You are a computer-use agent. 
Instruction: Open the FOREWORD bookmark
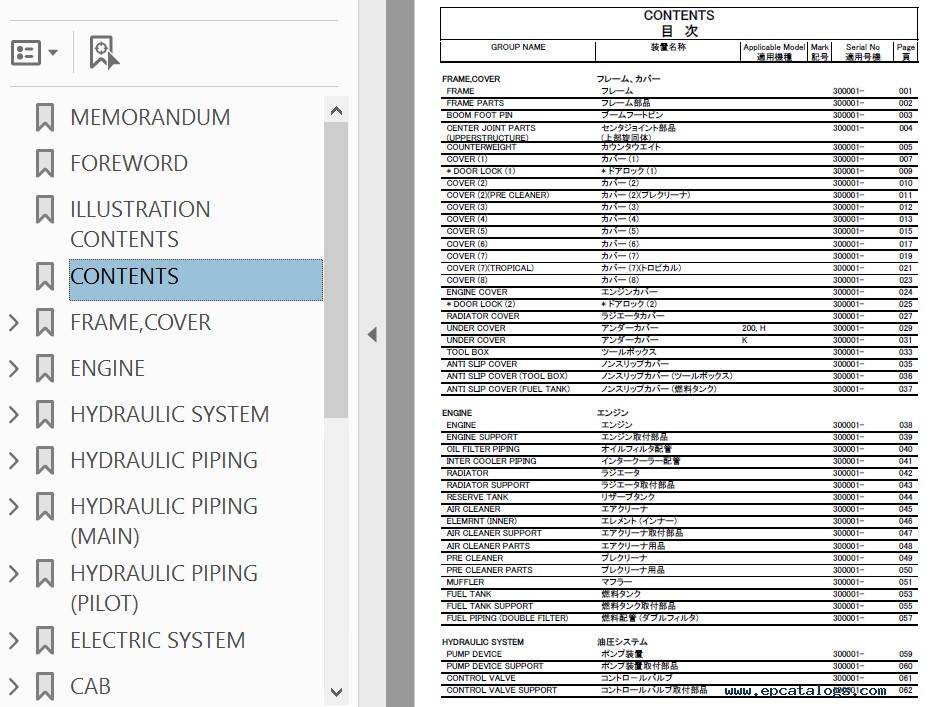(x=129, y=163)
